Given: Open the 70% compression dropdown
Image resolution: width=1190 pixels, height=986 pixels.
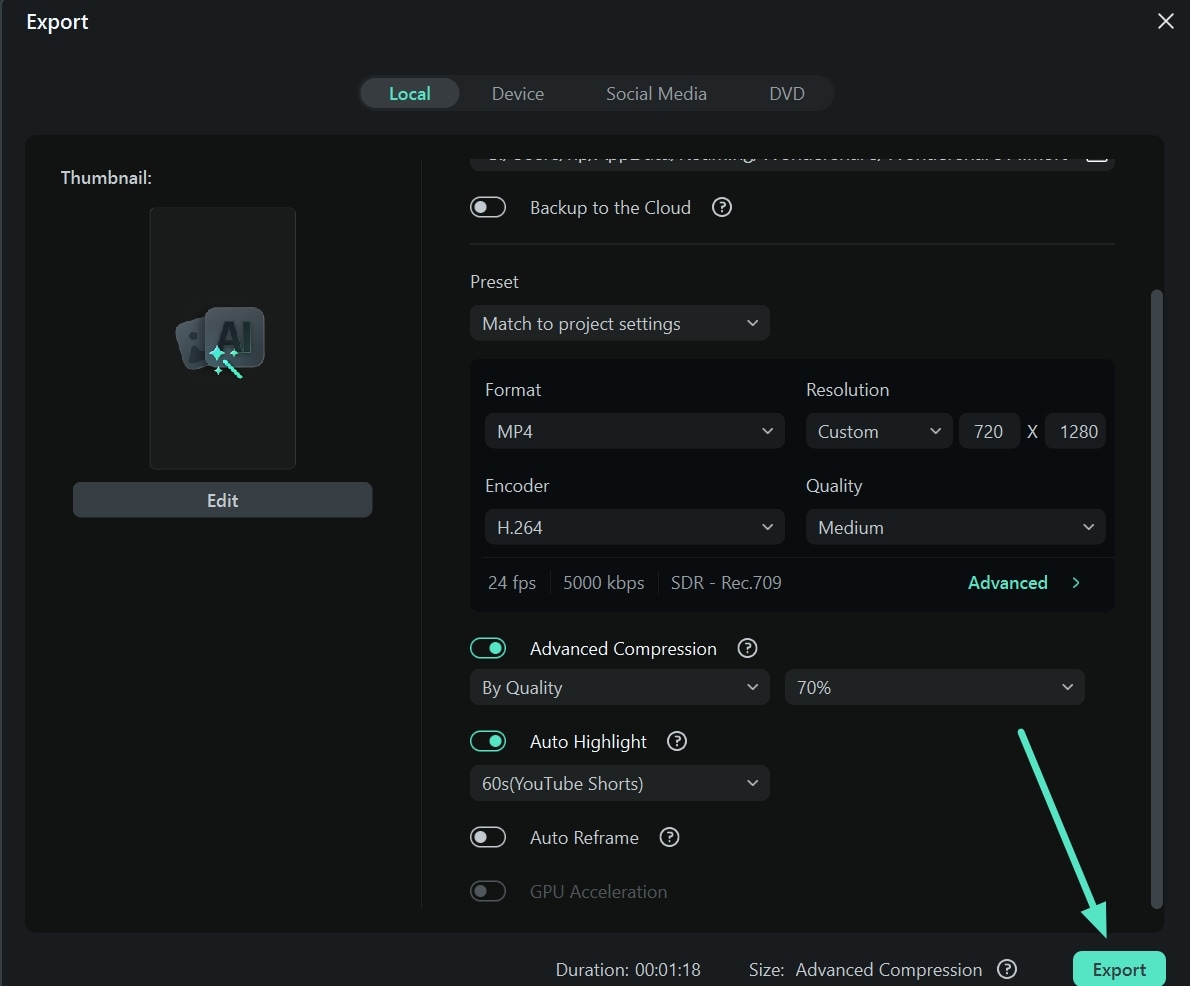Looking at the screenshot, I should (934, 688).
